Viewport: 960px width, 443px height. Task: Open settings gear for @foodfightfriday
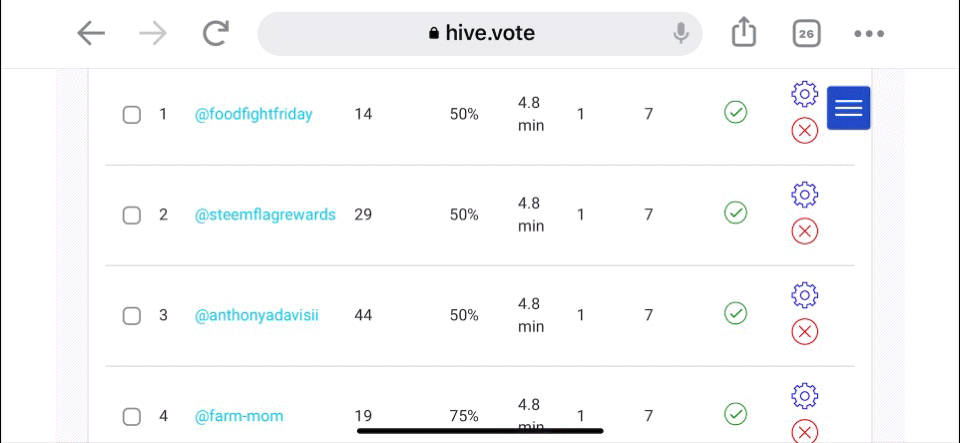(804, 94)
